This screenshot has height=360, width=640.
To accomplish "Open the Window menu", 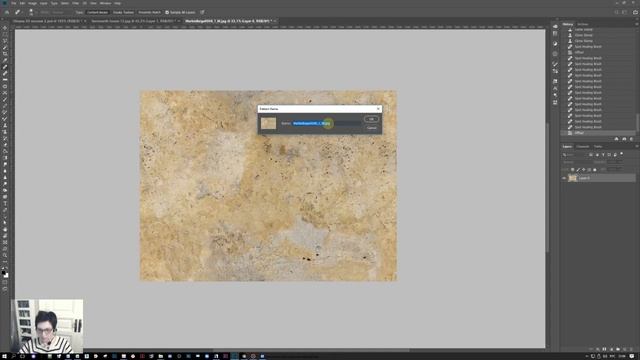I will click(x=105, y=3).
